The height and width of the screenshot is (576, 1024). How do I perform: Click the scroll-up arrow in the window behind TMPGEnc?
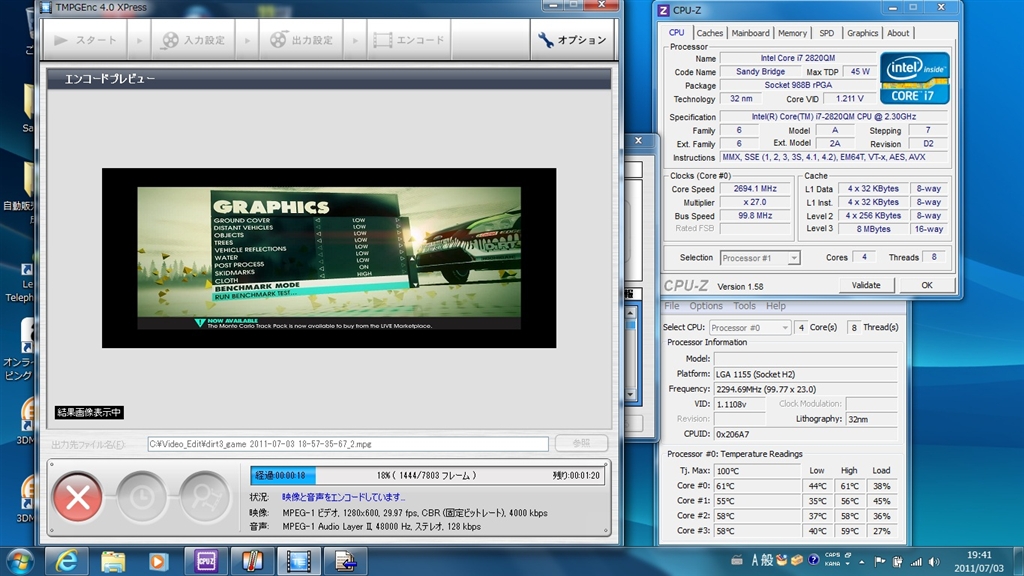pos(630,313)
